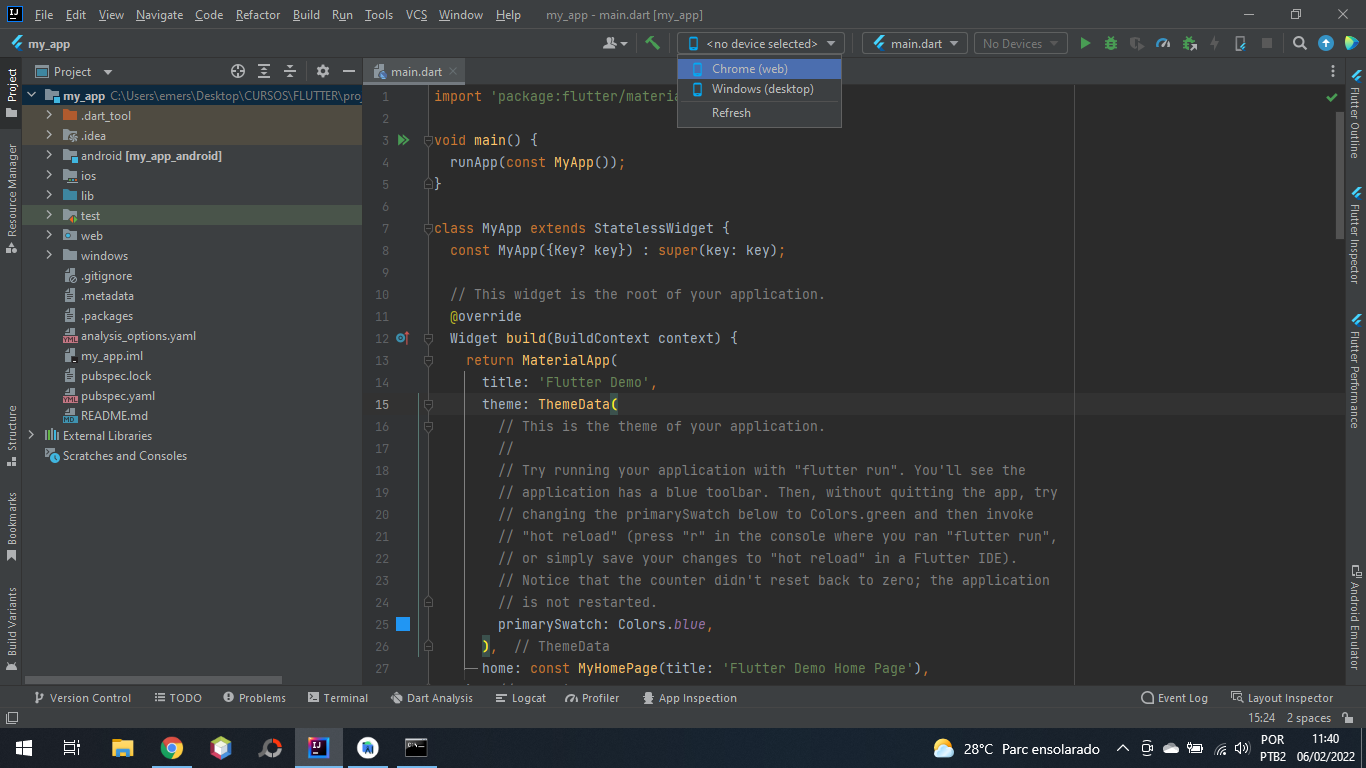Start debugging with the green bug icon
Screen dimensions: 1366x768
1111,43
